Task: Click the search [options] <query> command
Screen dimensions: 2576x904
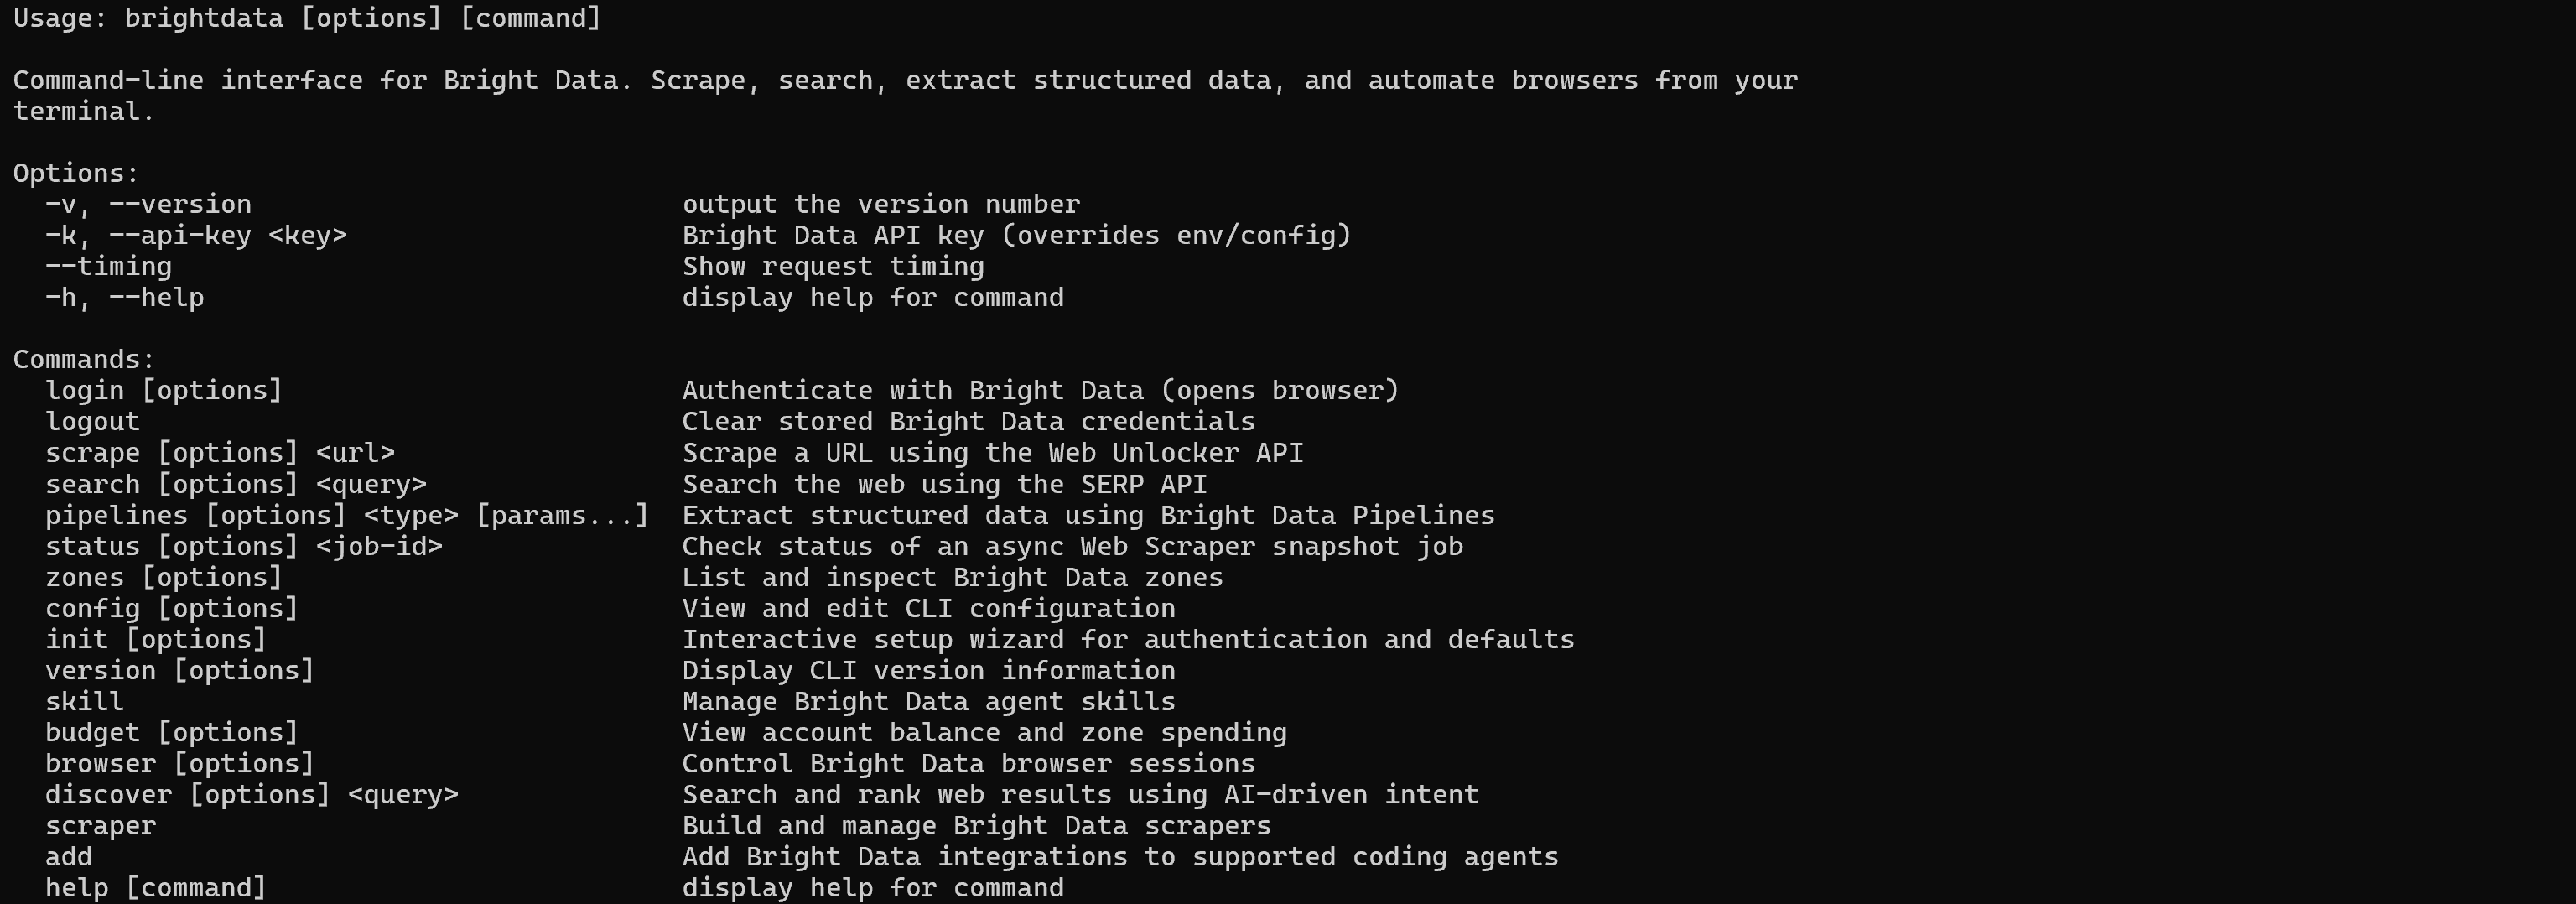Action: tap(236, 484)
